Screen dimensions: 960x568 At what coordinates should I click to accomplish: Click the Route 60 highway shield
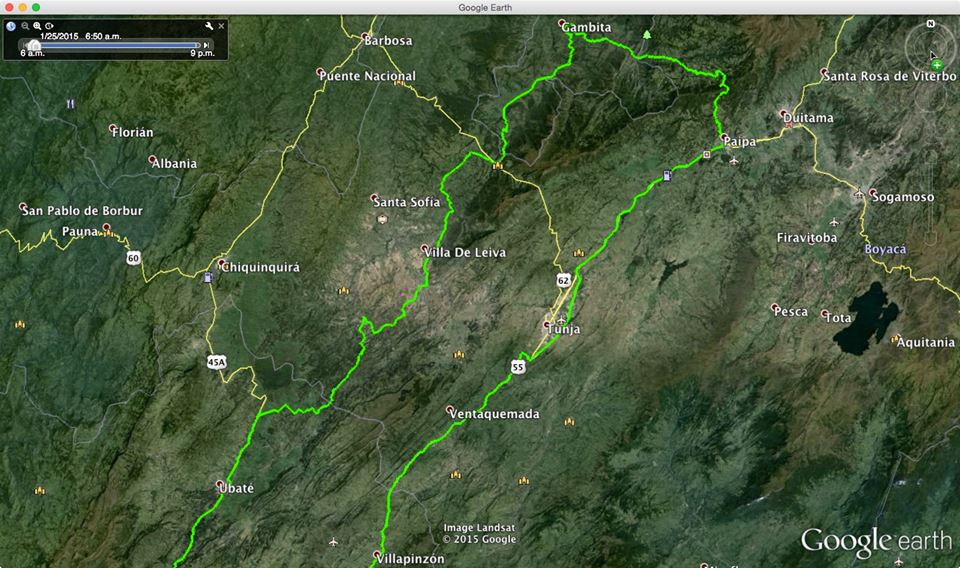click(x=133, y=258)
